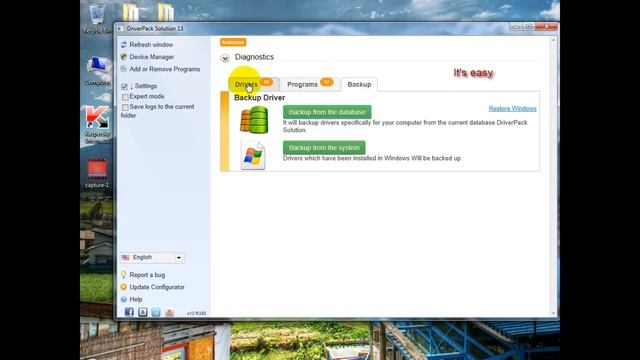Image resolution: width=640 pixels, height=360 pixels.
Task: Click the Refresh window icon
Action: [x=124, y=44]
